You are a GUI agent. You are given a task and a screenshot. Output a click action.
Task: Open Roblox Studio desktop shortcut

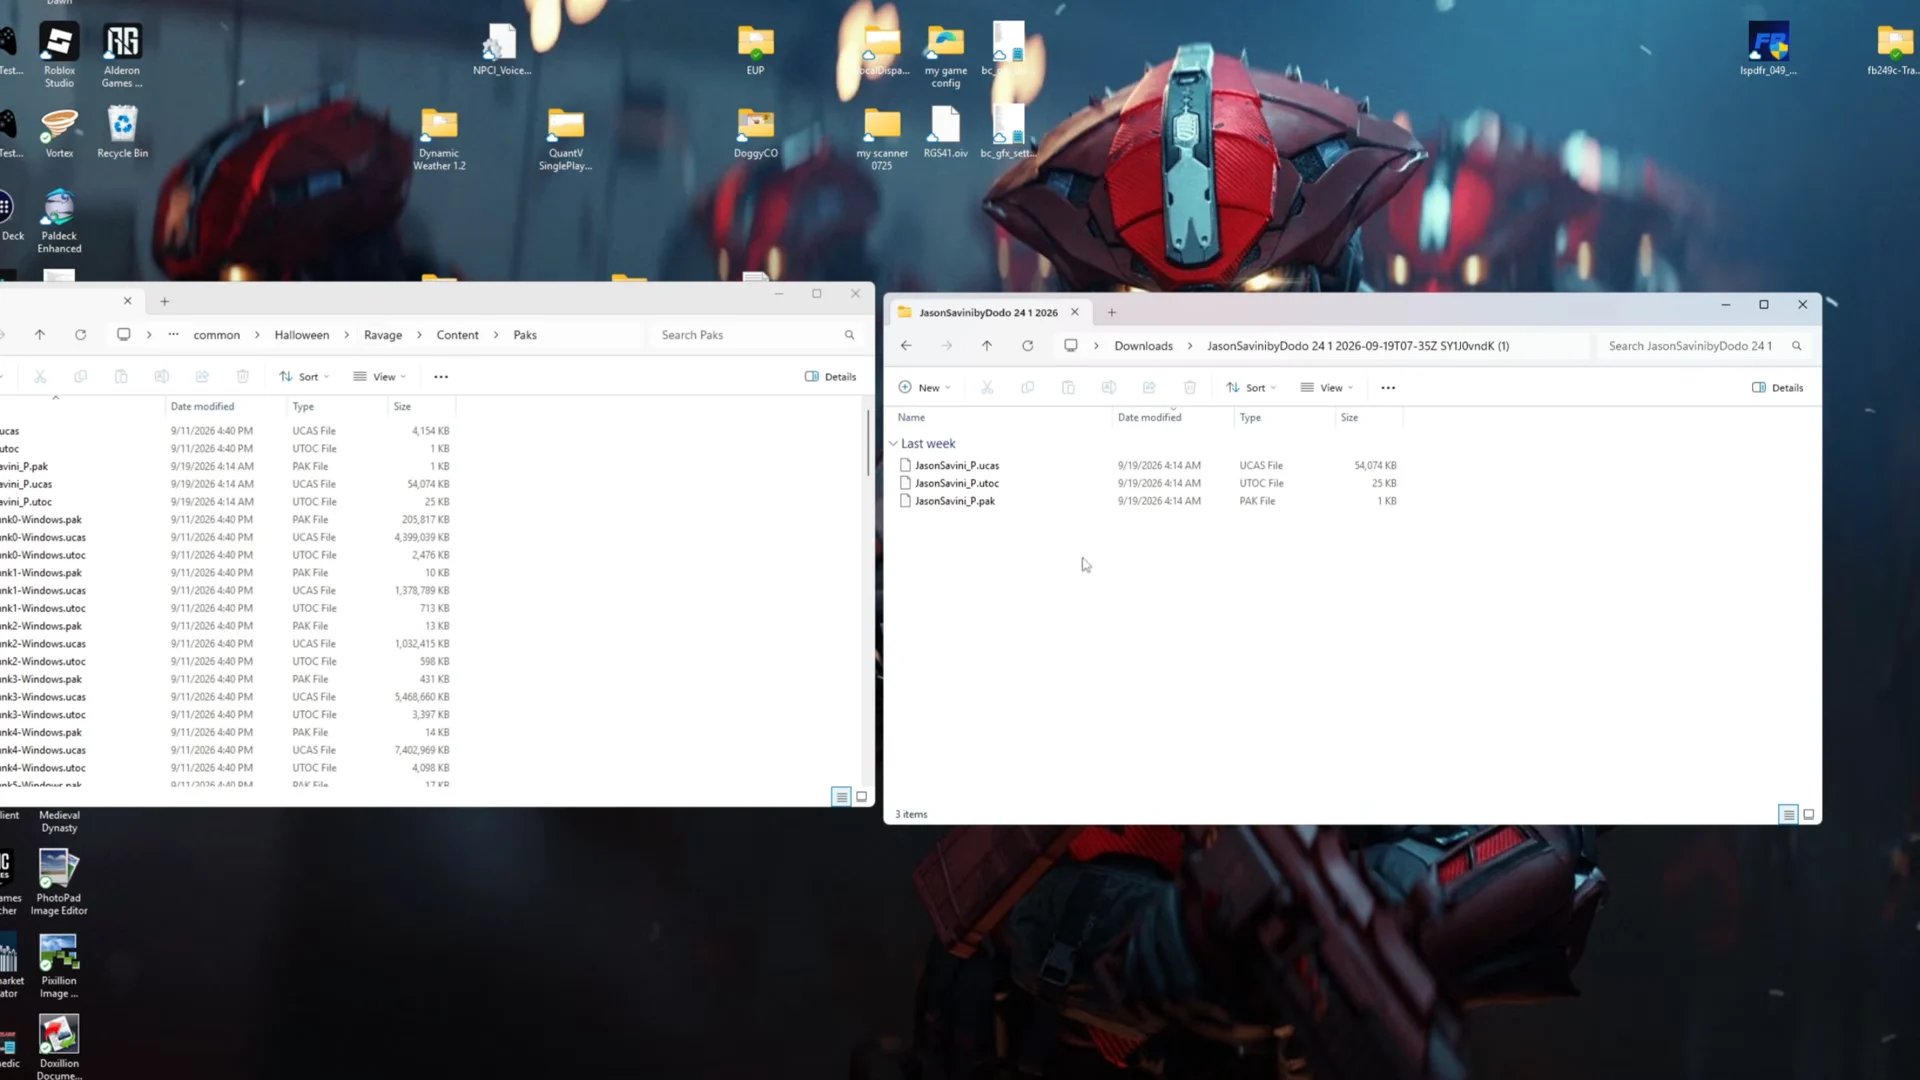(x=59, y=55)
